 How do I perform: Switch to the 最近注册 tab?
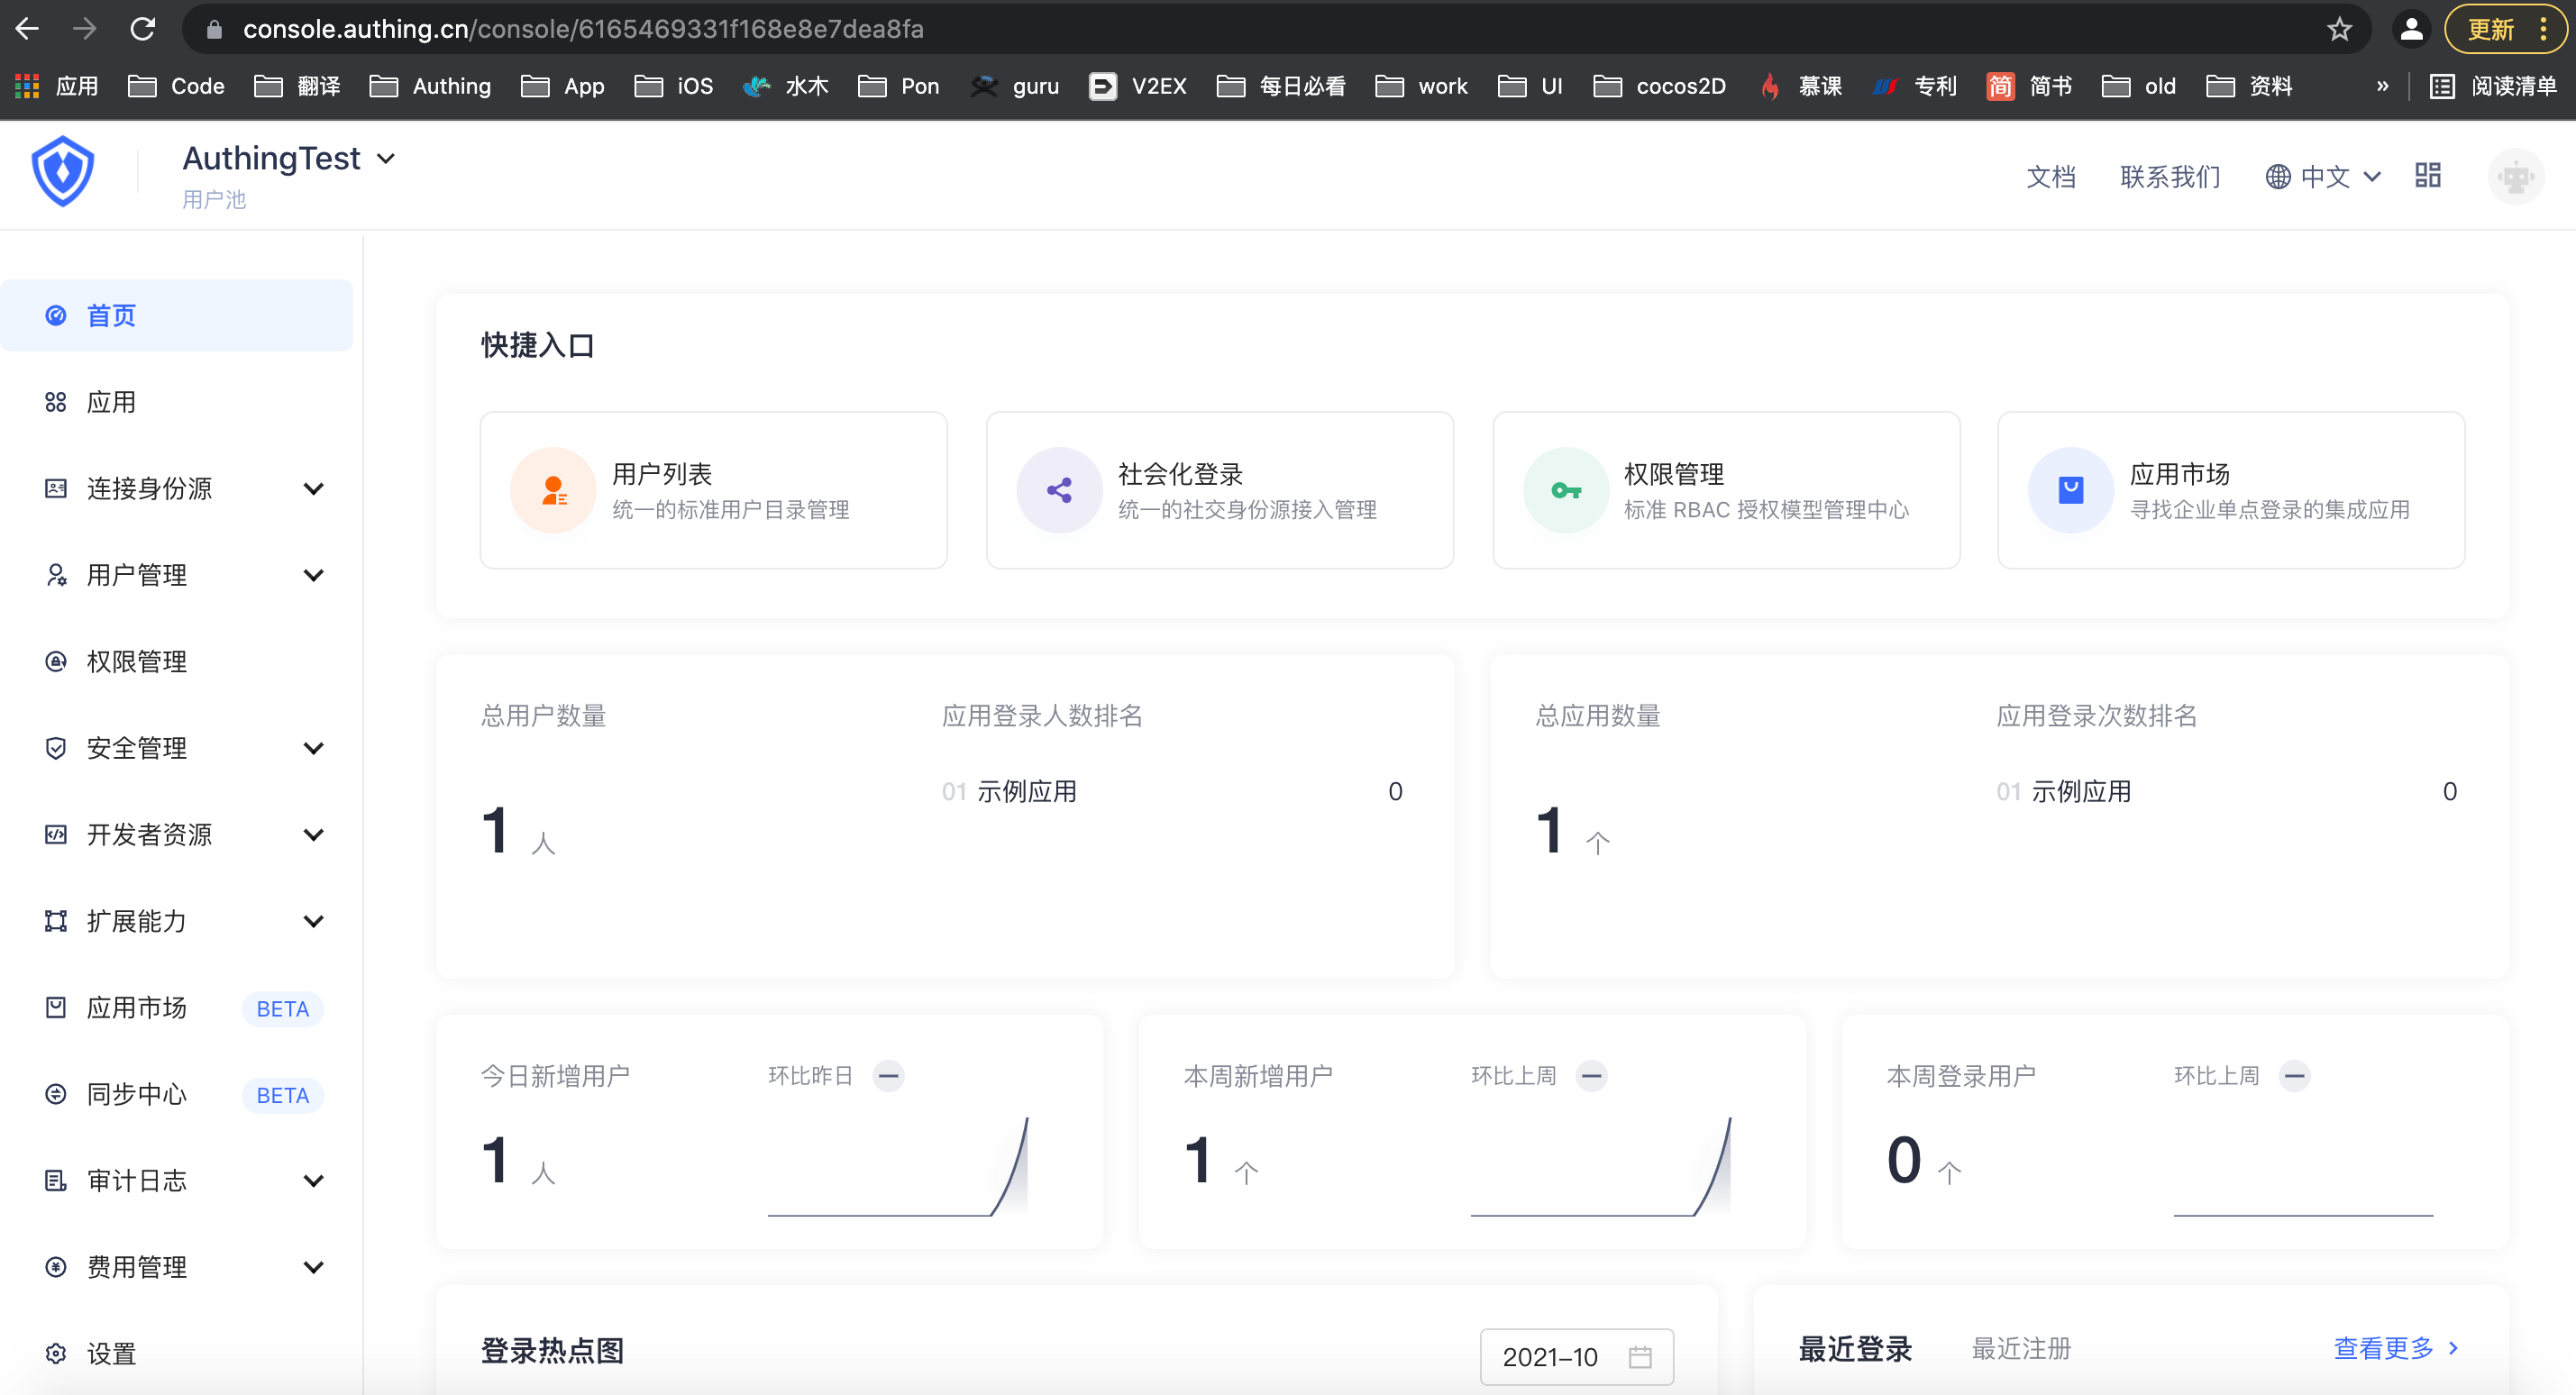coord(2020,1349)
